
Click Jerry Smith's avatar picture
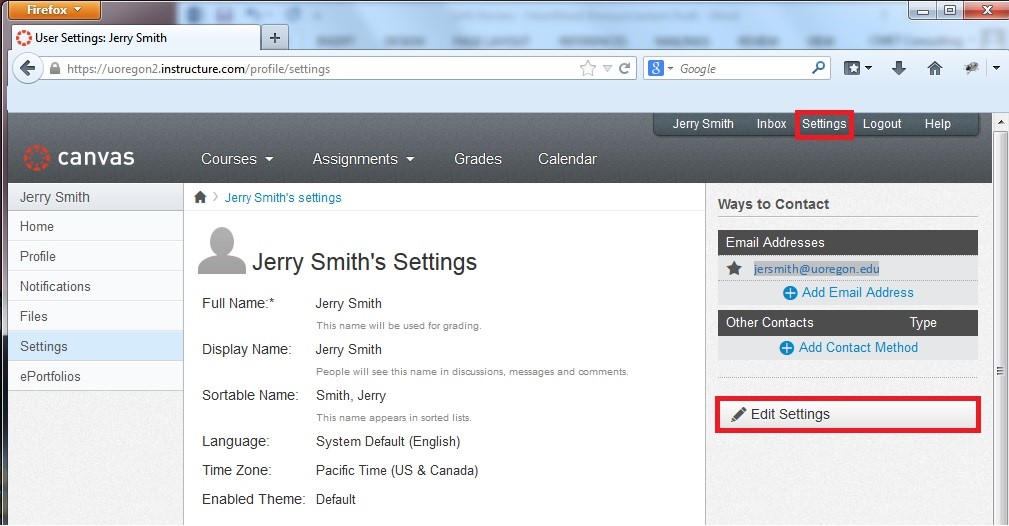(x=222, y=252)
